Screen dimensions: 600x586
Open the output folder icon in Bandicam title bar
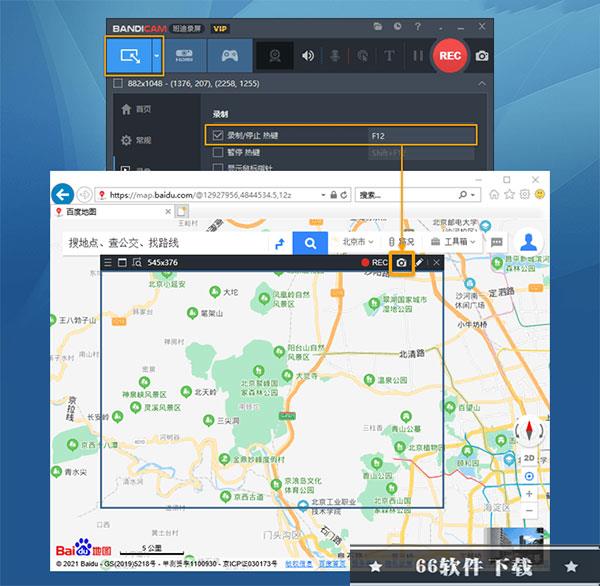tap(378, 27)
